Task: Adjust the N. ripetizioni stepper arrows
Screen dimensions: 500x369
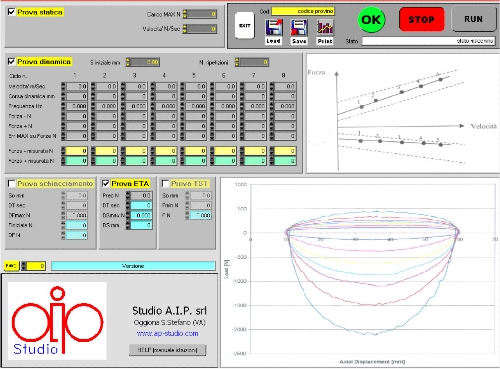Action: click(237, 62)
